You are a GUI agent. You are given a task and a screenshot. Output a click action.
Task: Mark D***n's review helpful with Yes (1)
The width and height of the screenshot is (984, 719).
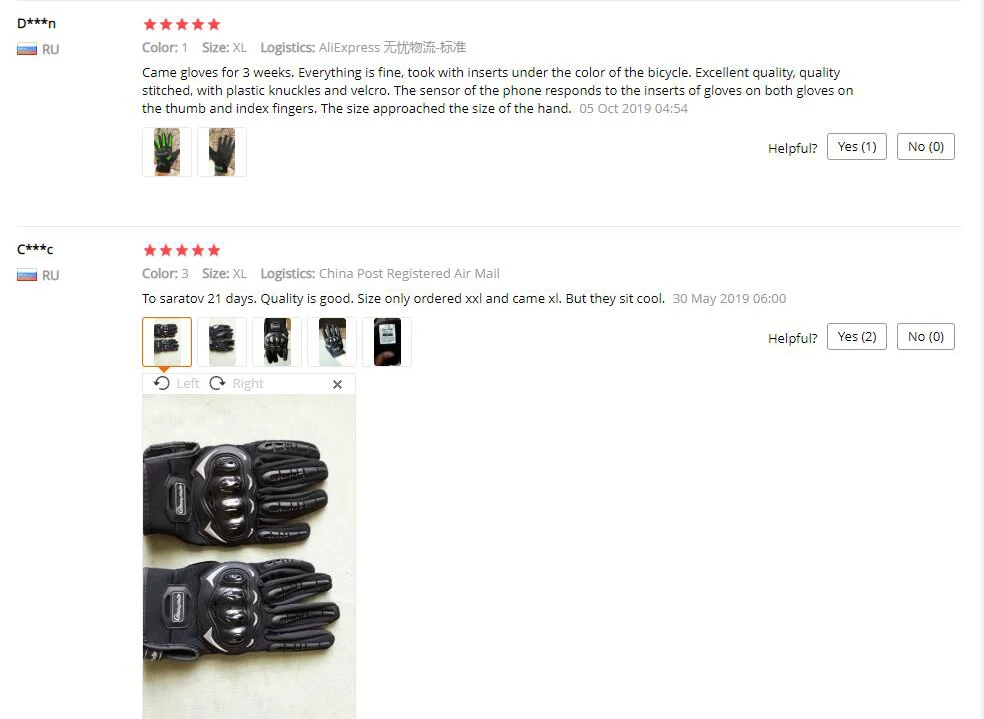(857, 147)
